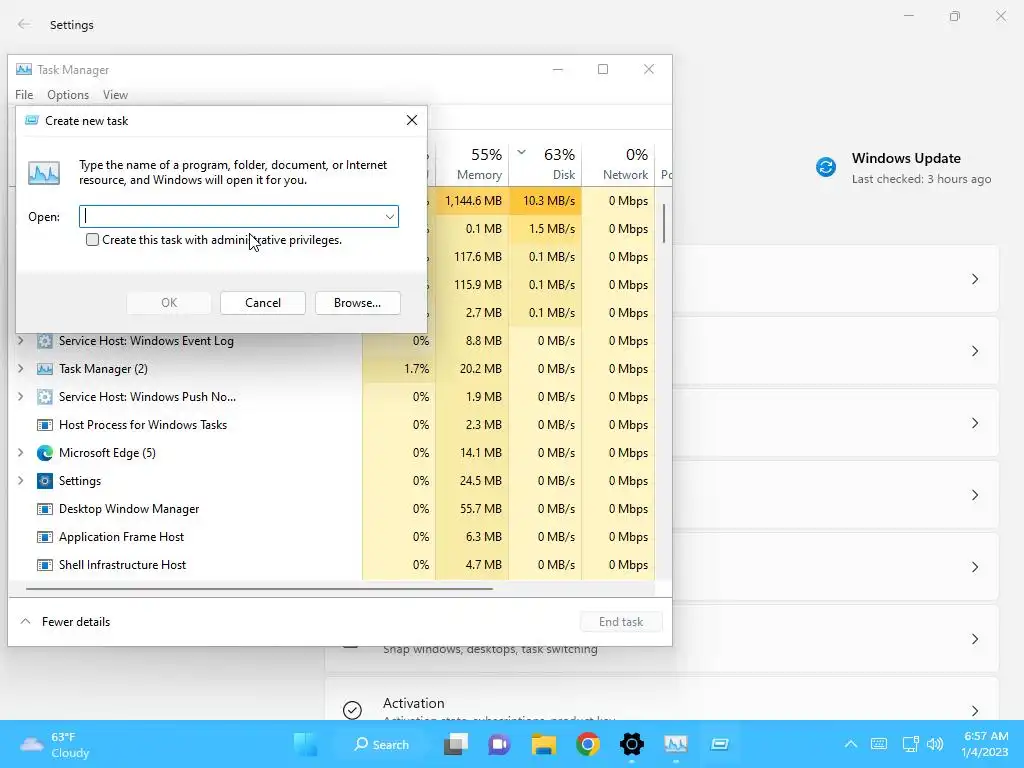
Task: Collapse Task Manager with Fewer details
Action: click(65, 622)
